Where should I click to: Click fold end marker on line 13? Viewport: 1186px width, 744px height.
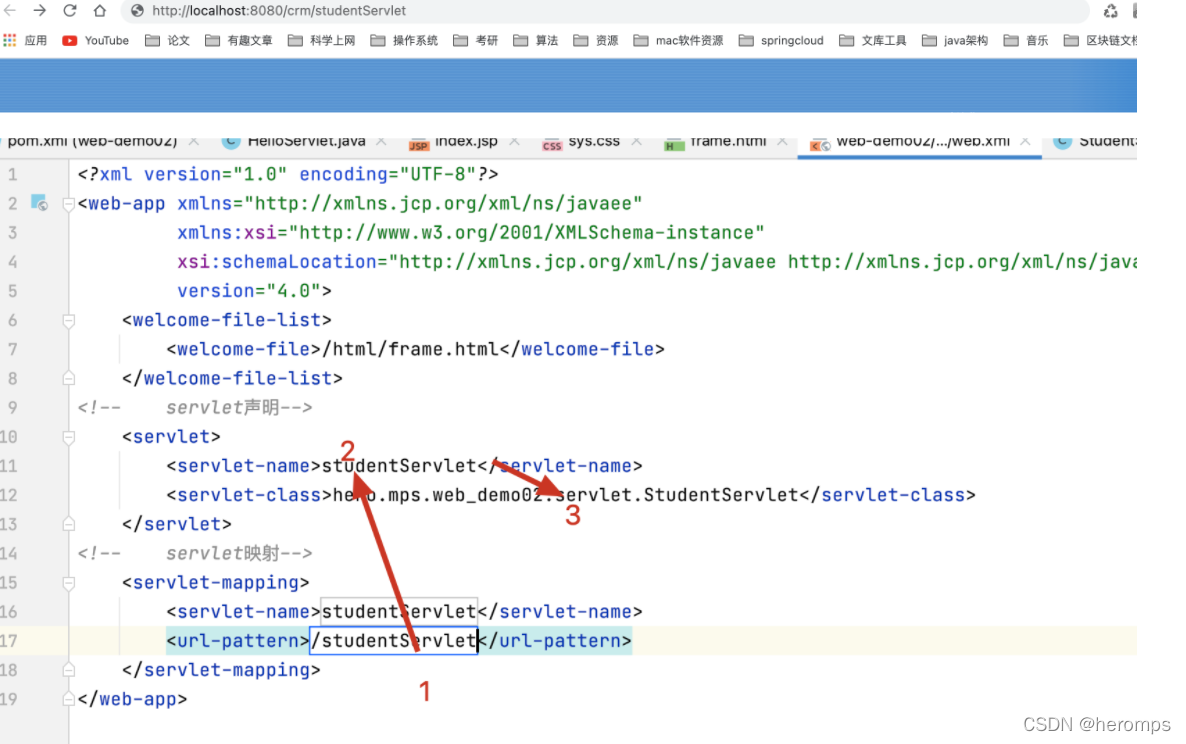coord(68,524)
